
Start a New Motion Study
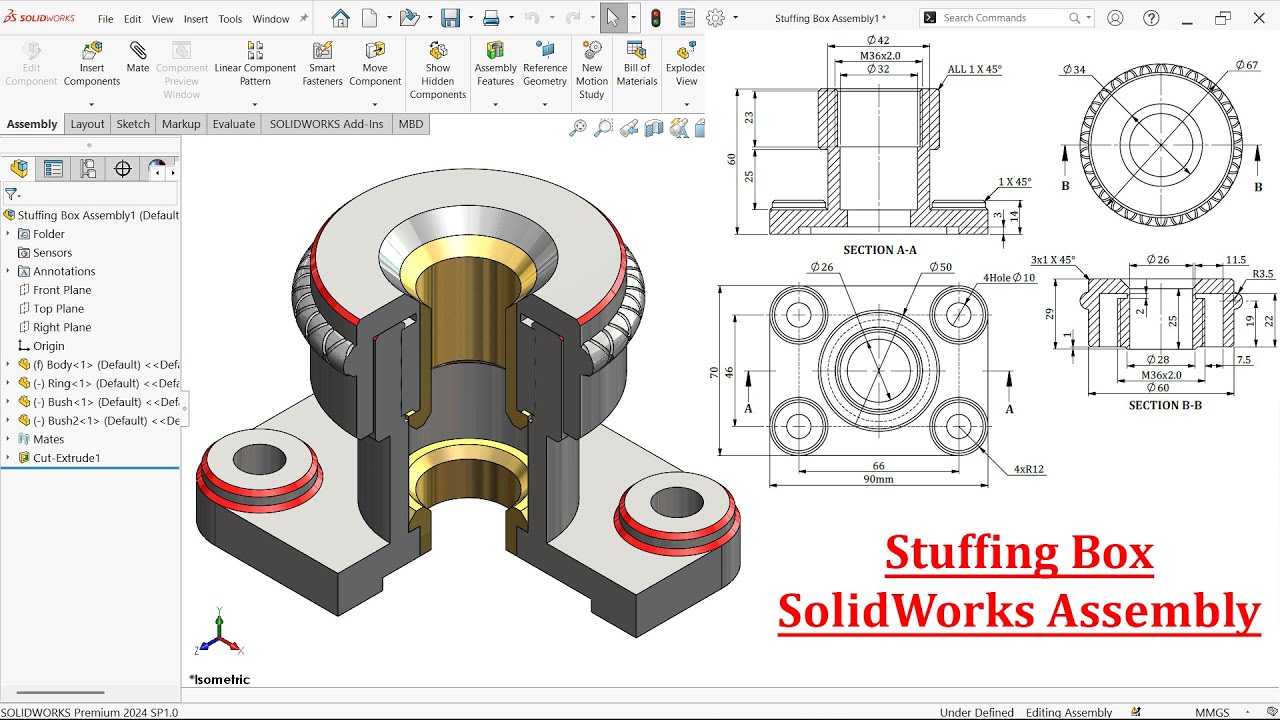pyautogui.click(x=592, y=70)
